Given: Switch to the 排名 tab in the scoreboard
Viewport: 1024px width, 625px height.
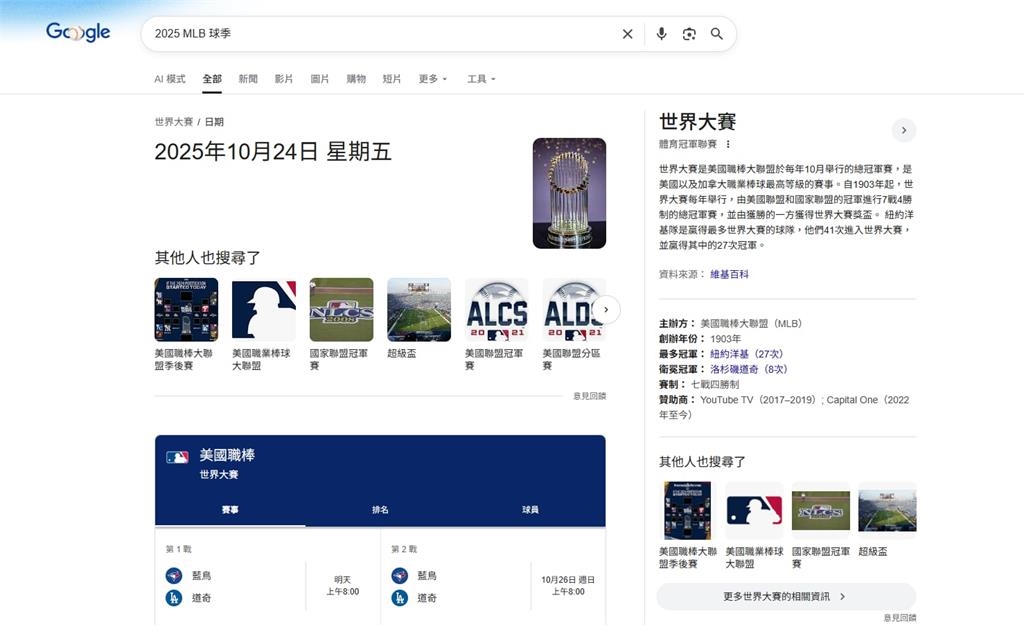Looking at the screenshot, I should click(x=380, y=509).
